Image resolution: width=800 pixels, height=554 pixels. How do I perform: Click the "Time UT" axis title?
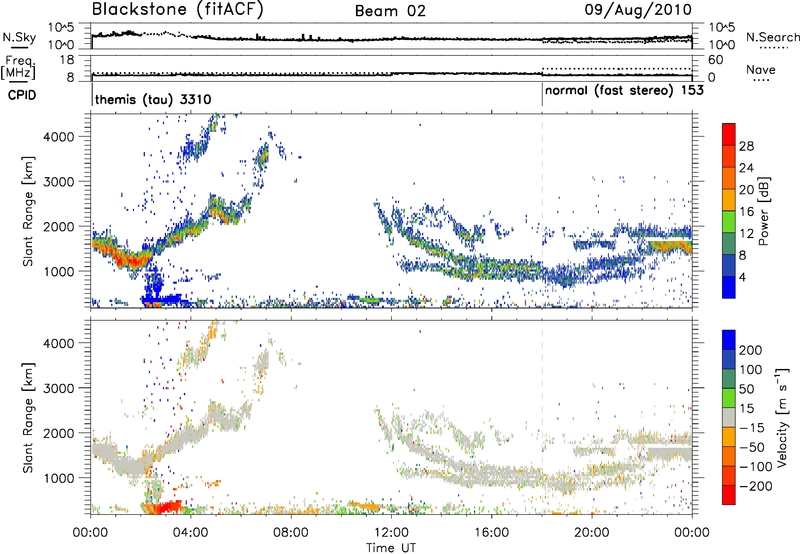(x=391, y=548)
